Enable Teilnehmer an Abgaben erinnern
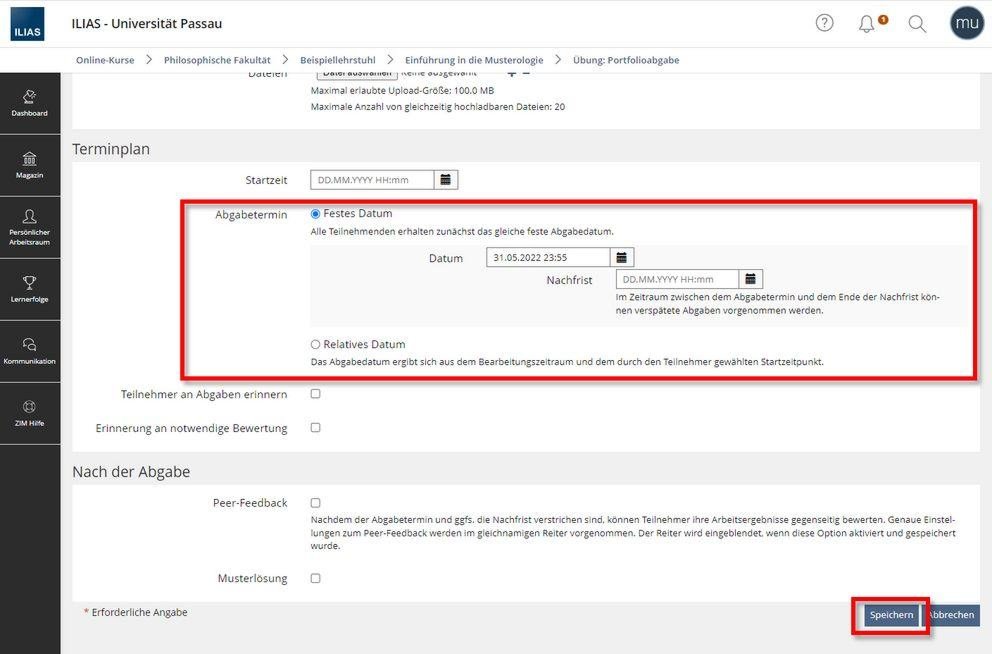Image resolution: width=992 pixels, height=654 pixels. [x=315, y=394]
